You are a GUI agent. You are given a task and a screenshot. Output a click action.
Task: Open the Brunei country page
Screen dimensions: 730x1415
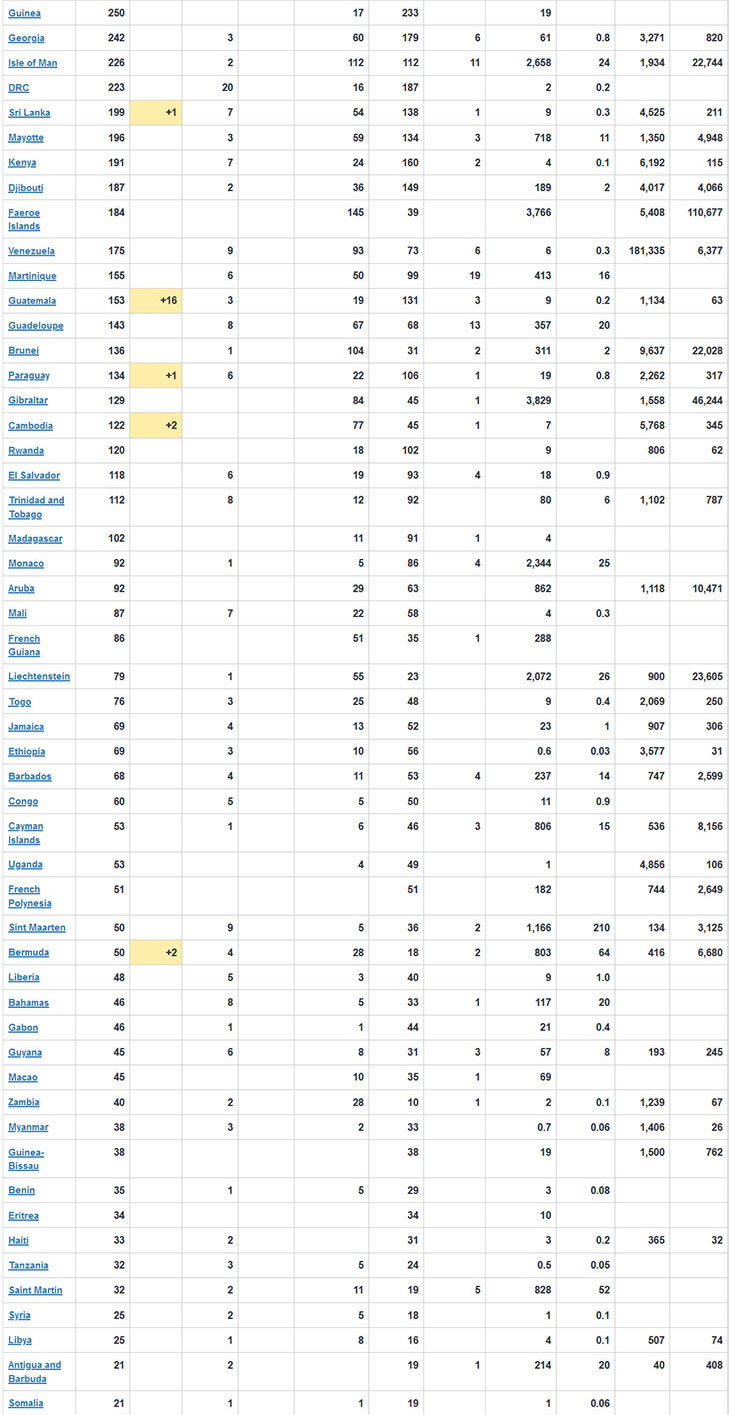(24, 351)
